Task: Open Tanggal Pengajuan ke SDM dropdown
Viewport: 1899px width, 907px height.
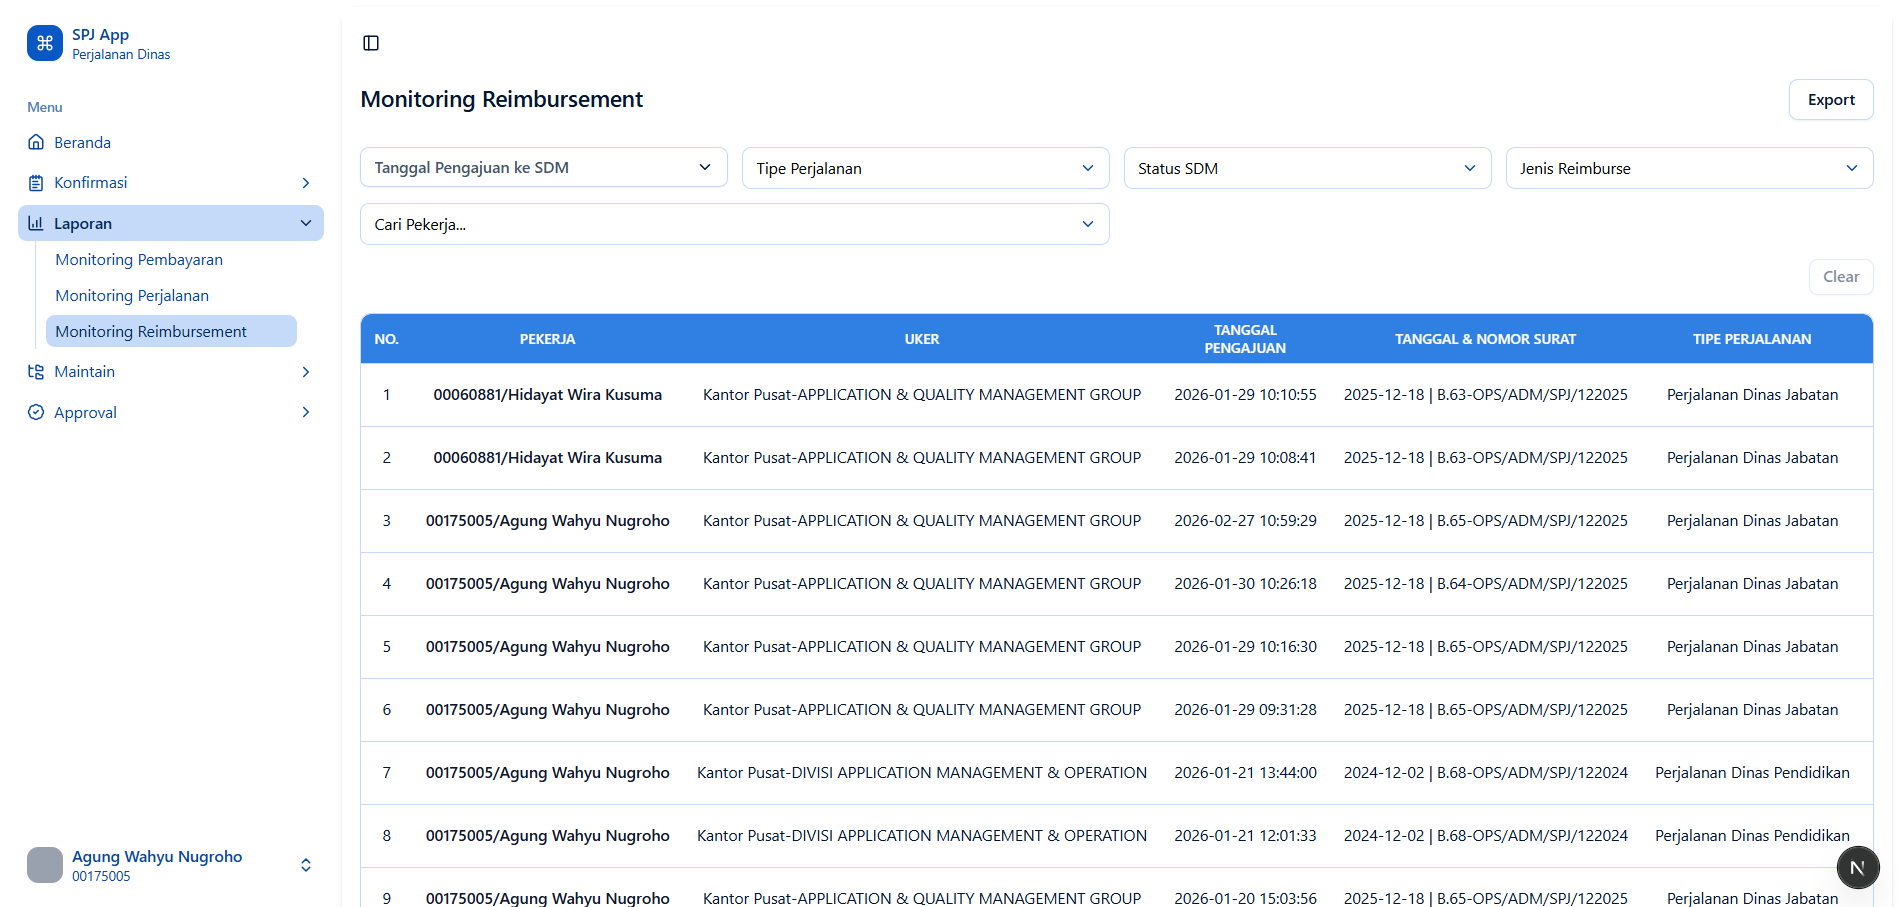Action: pyautogui.click(x=543, y=167)
